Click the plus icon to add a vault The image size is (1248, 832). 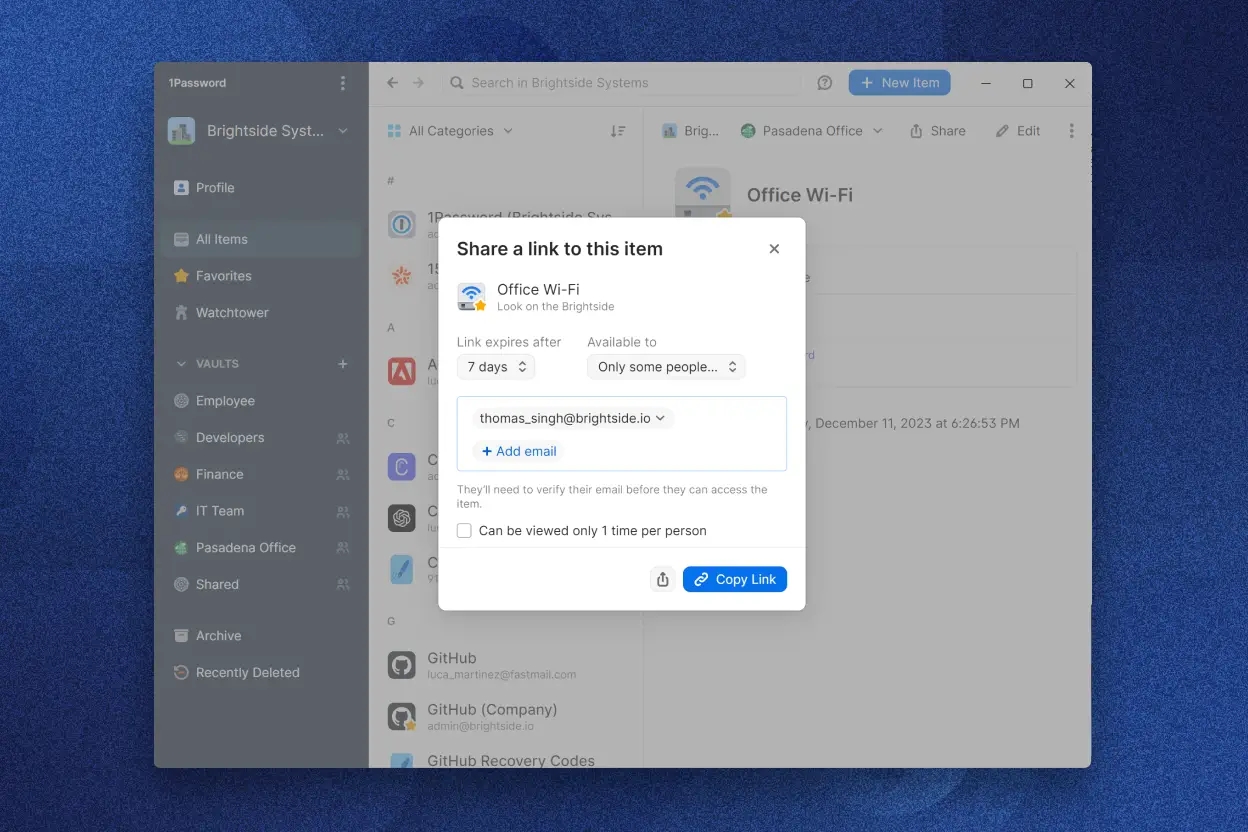point(343,364)
